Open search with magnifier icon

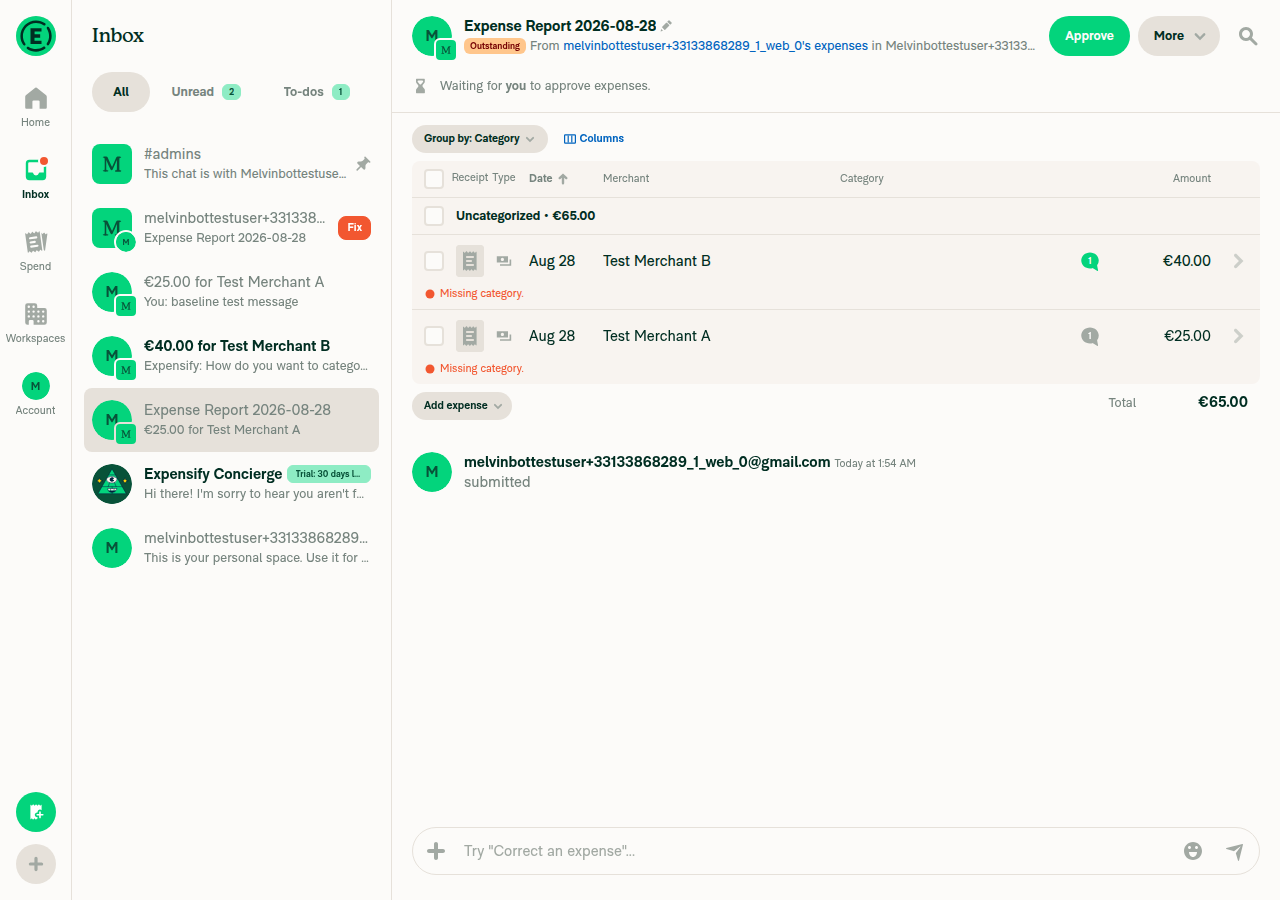[x=1248, y=36]
